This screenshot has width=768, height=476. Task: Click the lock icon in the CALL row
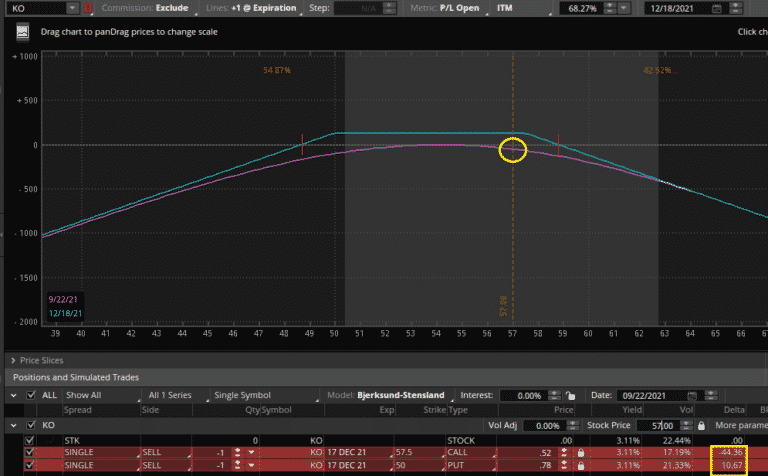(578, 453)
